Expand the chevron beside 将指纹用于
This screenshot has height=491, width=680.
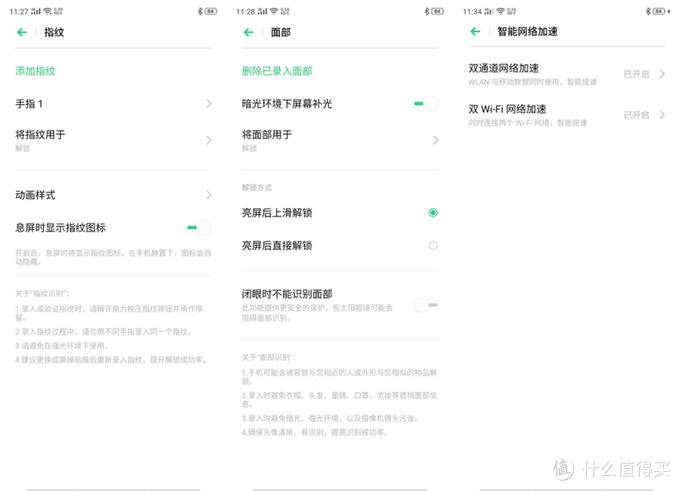point(209,140)
